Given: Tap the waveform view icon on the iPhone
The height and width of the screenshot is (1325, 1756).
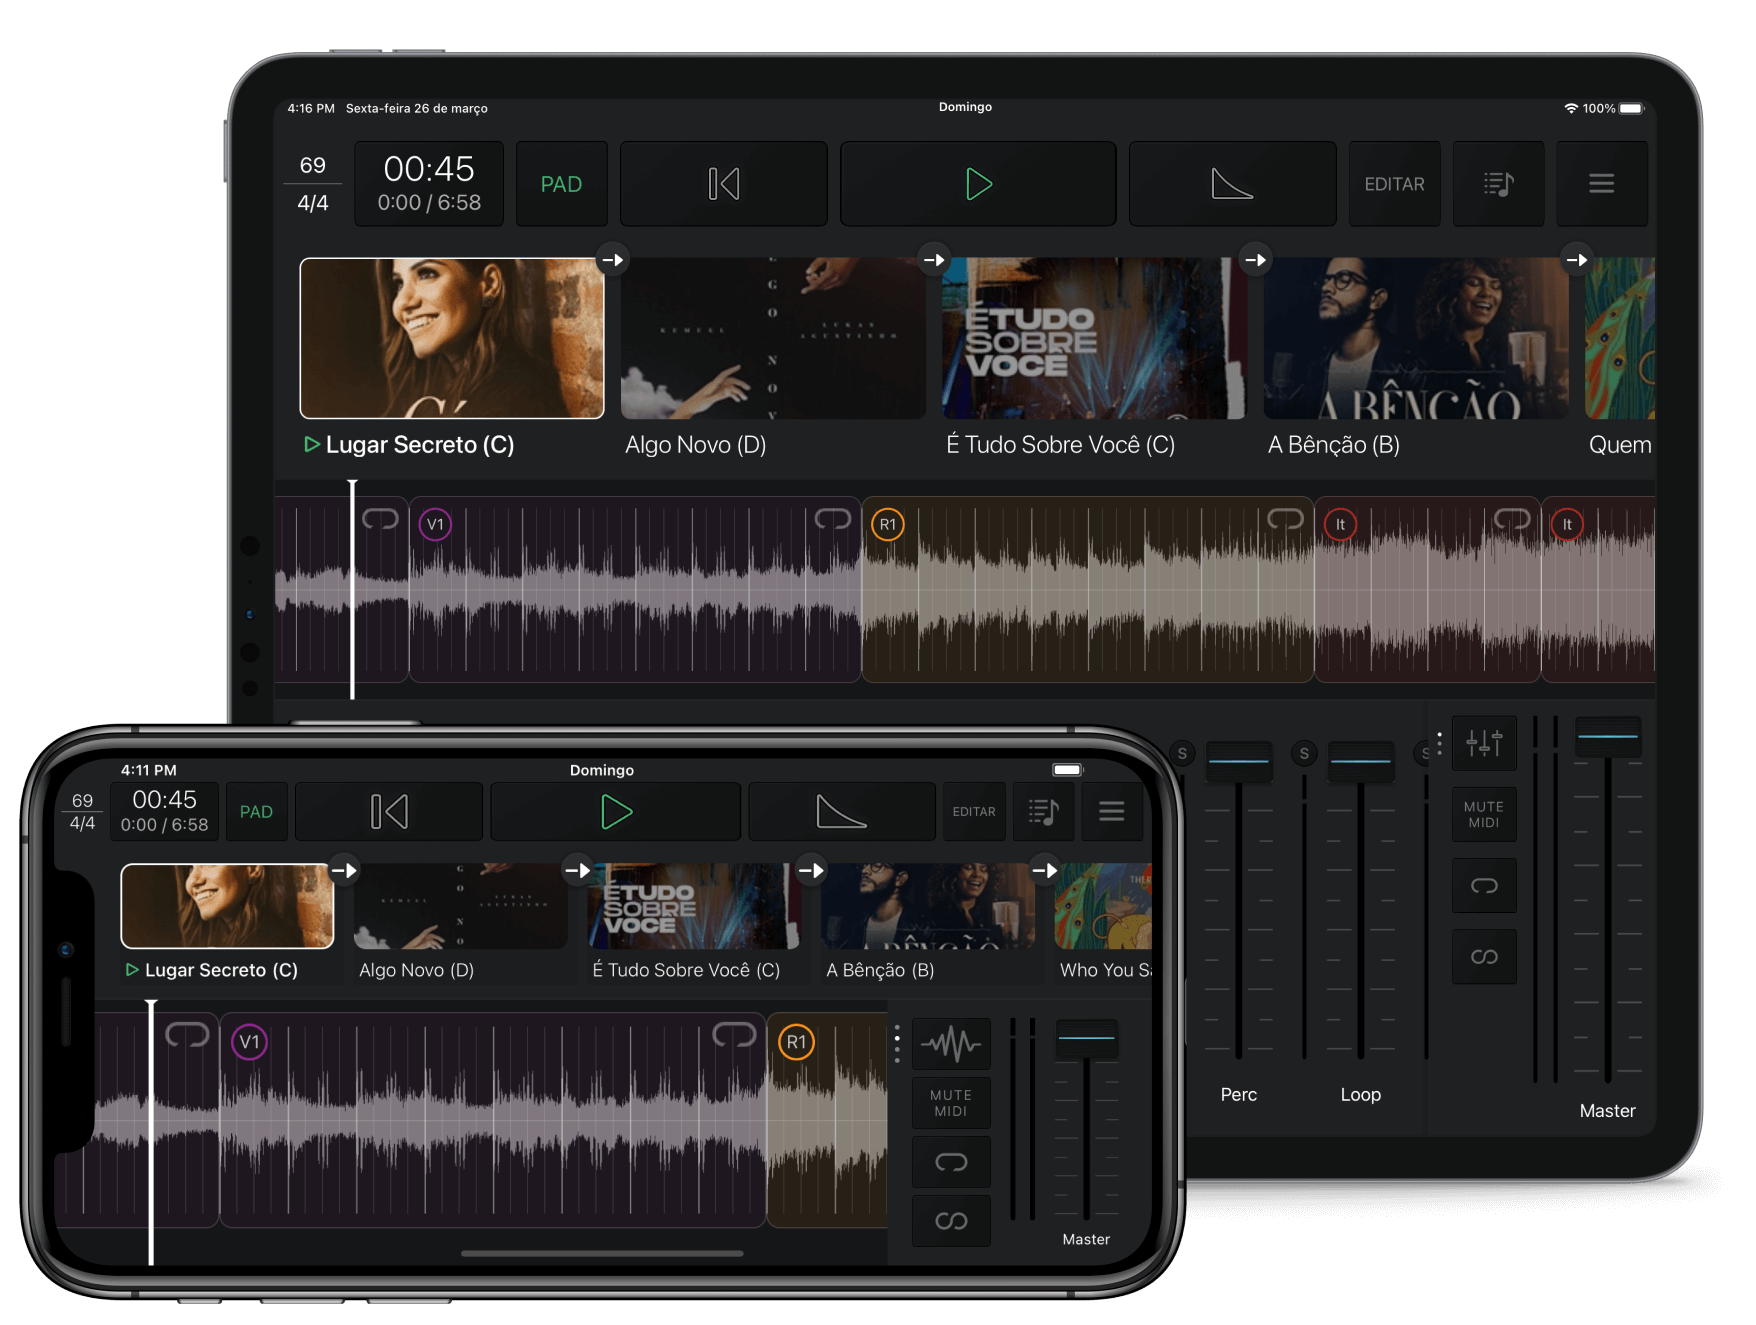Looking at the screenshot, I should click(x=951, y=1045).
